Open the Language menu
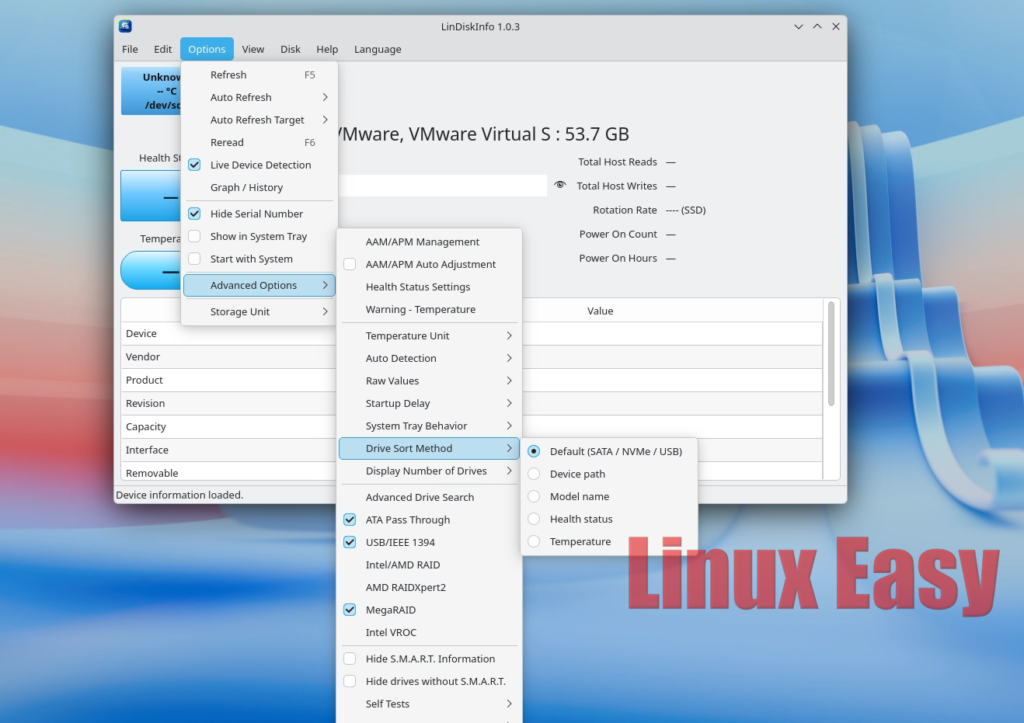Image resolution: width=1024 pixels, height=723 pixels. point(377,49)
